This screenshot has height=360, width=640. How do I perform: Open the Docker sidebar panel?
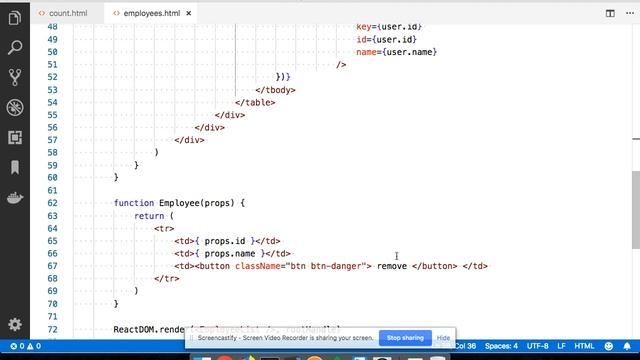click(15, 198)
